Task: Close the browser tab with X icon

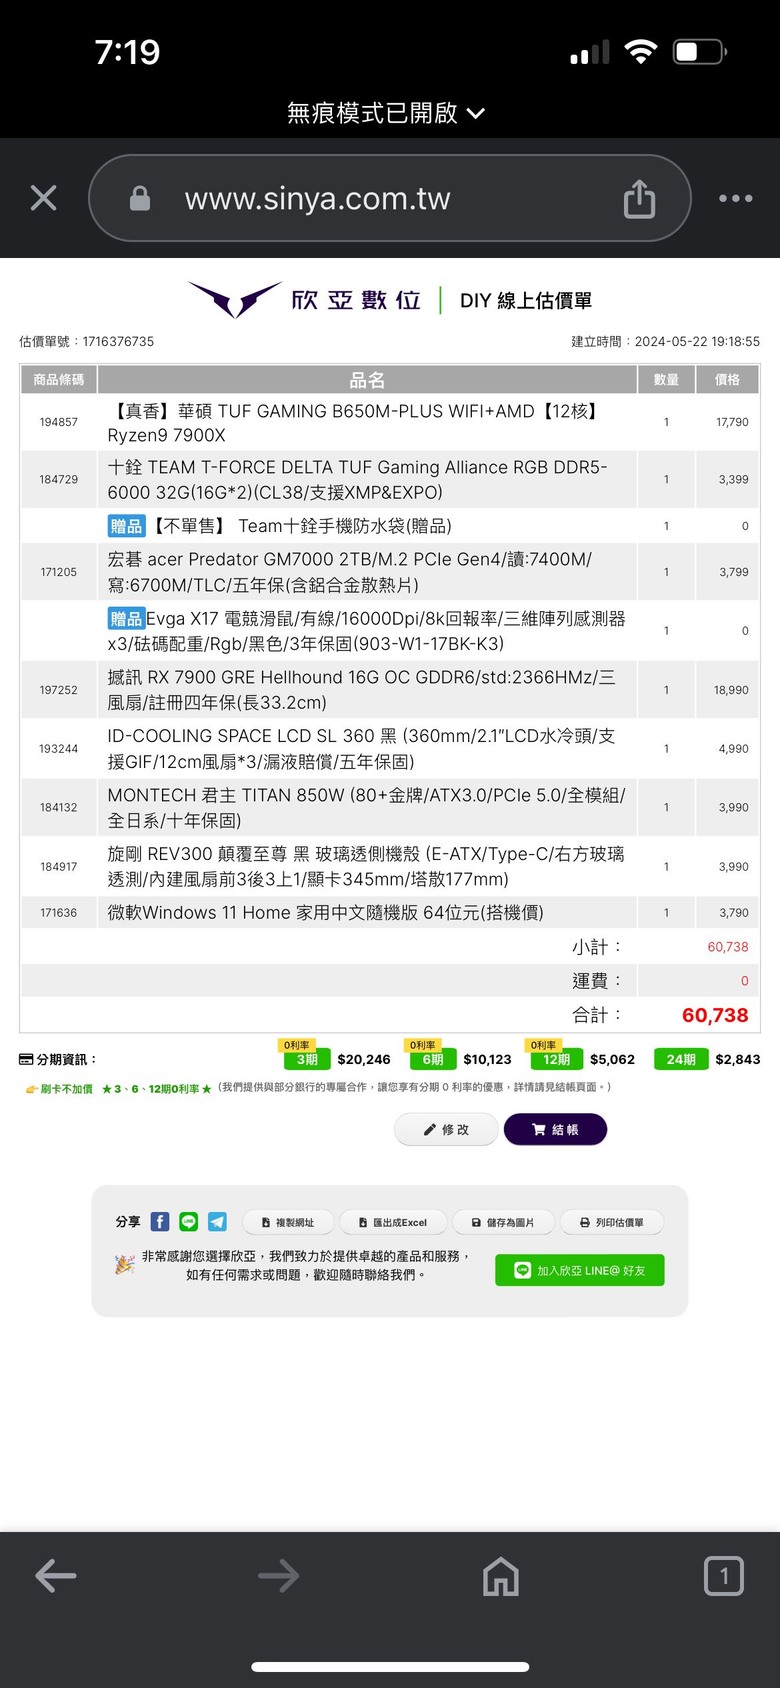Action: pos(44,198)
